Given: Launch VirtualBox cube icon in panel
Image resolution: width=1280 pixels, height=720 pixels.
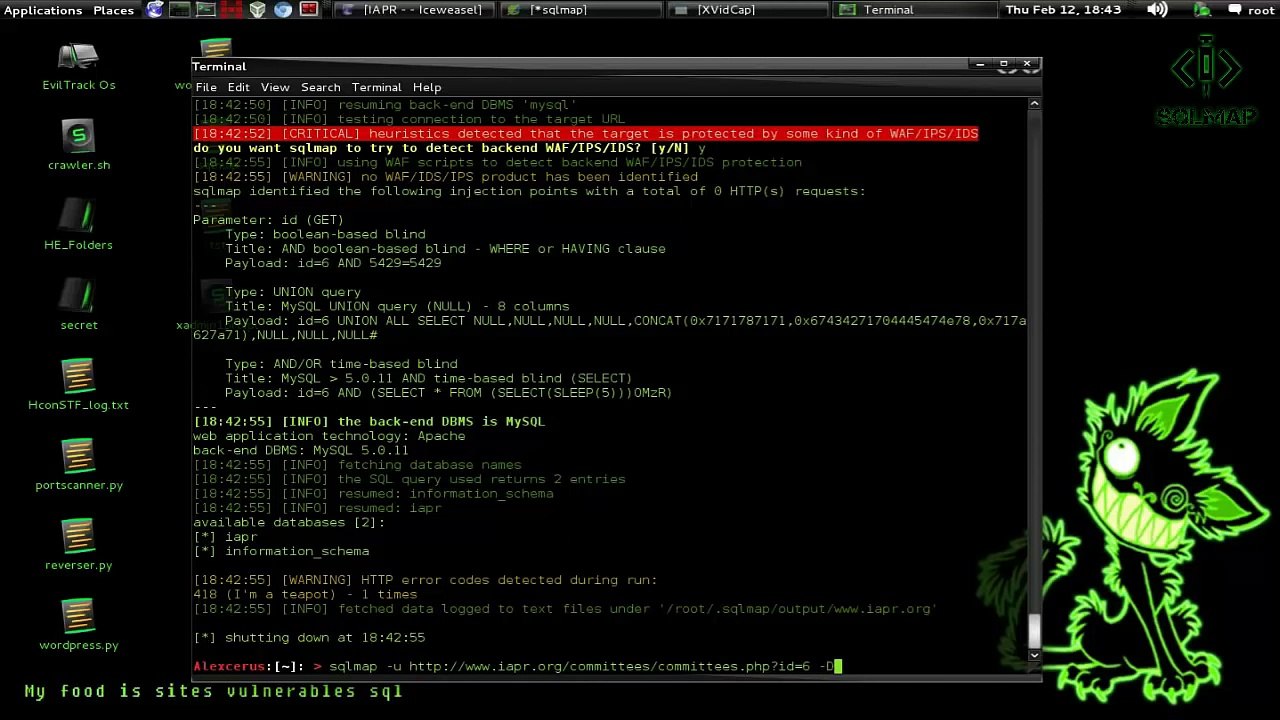Looking at the screenshot, I should coord(257,10).
